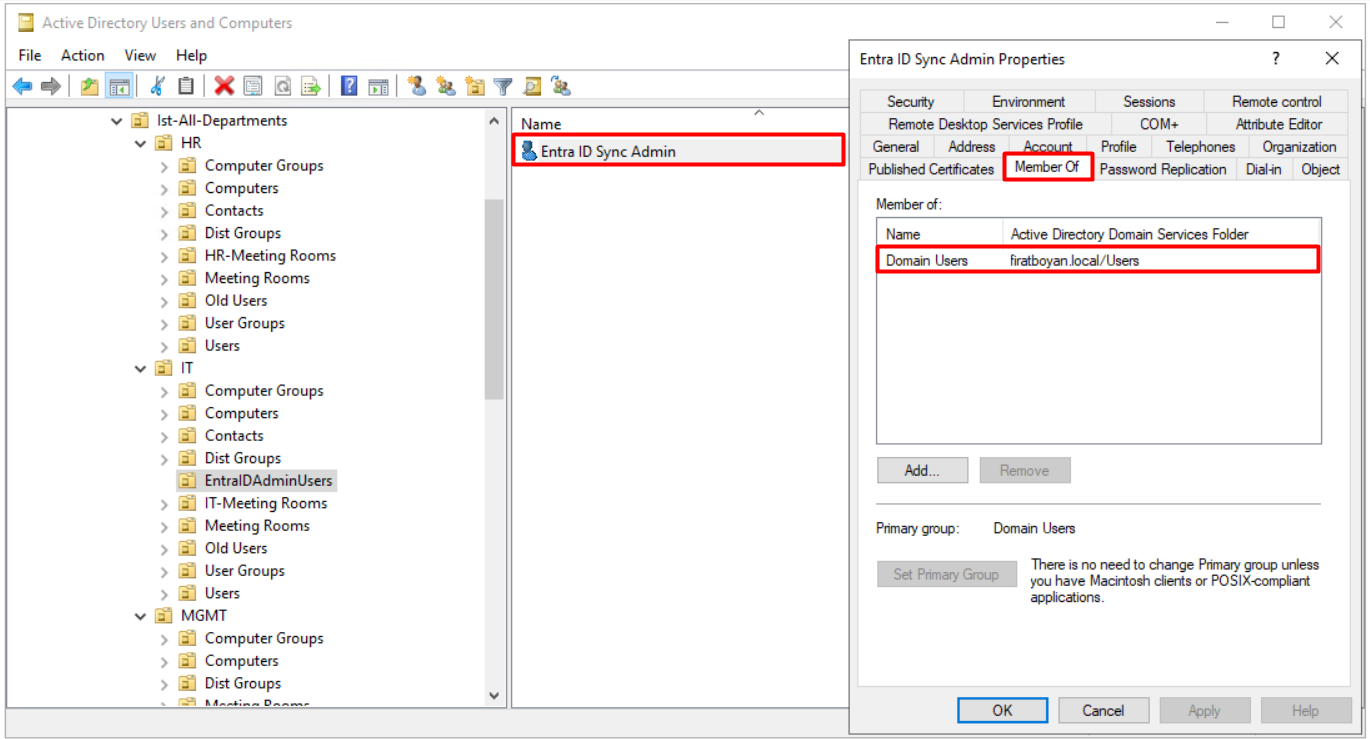1370x739 pixels.
Task: Create a new organizational unit via toolbar icon
Action: (474, 87)
